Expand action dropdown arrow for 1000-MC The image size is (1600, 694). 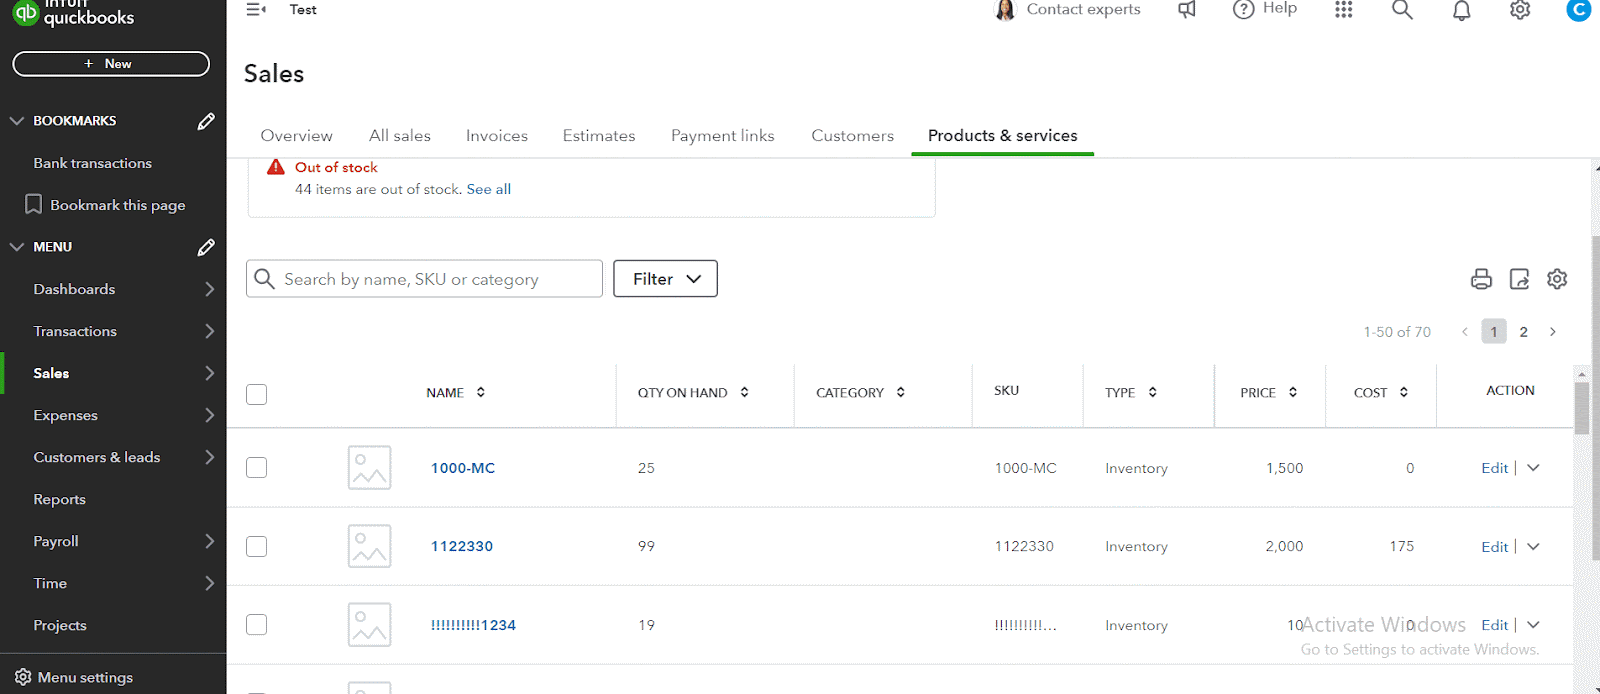click(1534, 468)
